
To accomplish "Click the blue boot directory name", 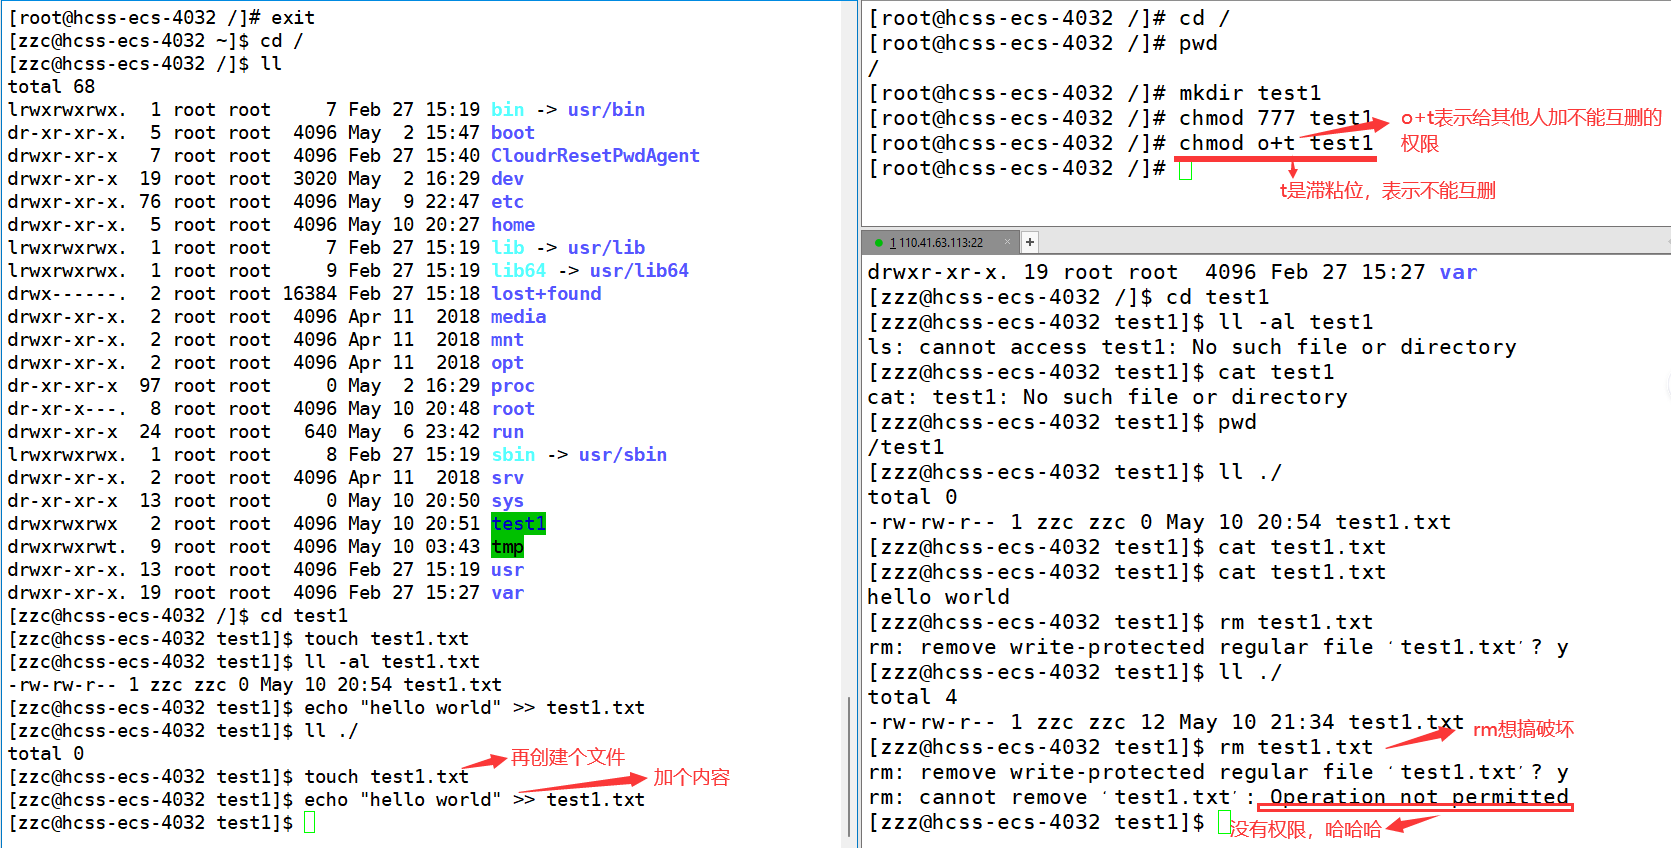I will pos(513,133).
